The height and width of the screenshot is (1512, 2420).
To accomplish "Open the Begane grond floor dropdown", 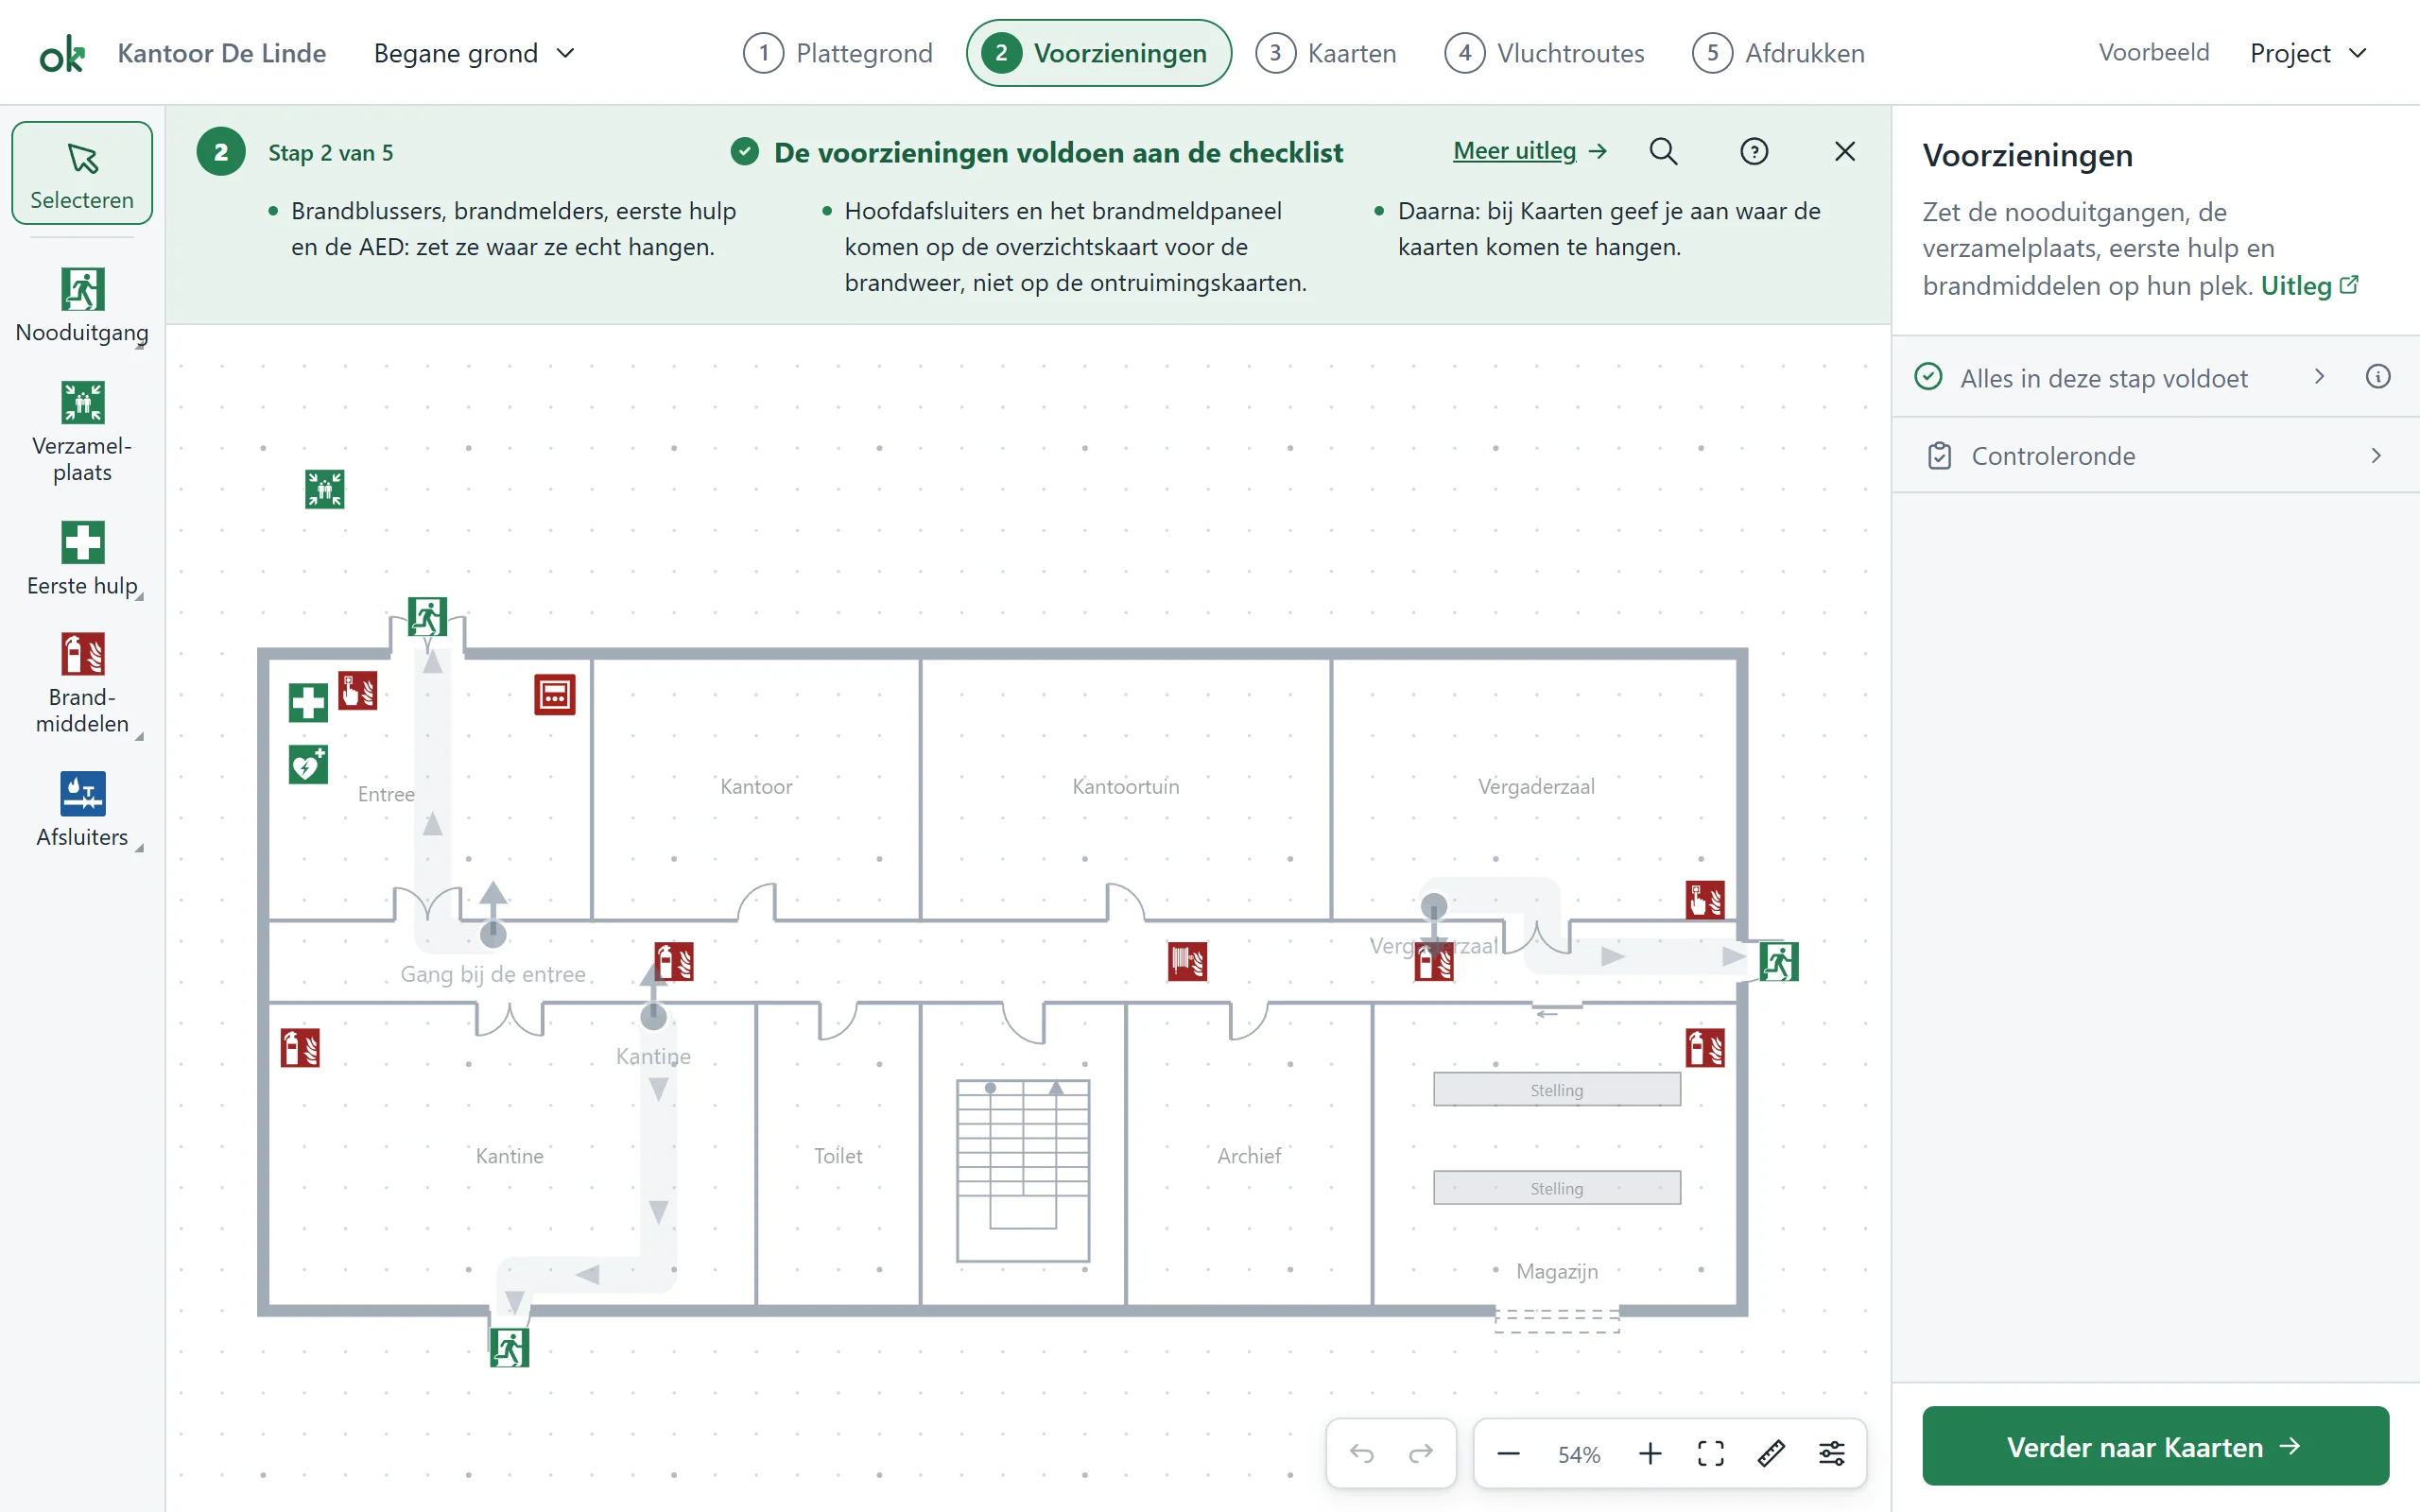I will (x=474, y=53).
